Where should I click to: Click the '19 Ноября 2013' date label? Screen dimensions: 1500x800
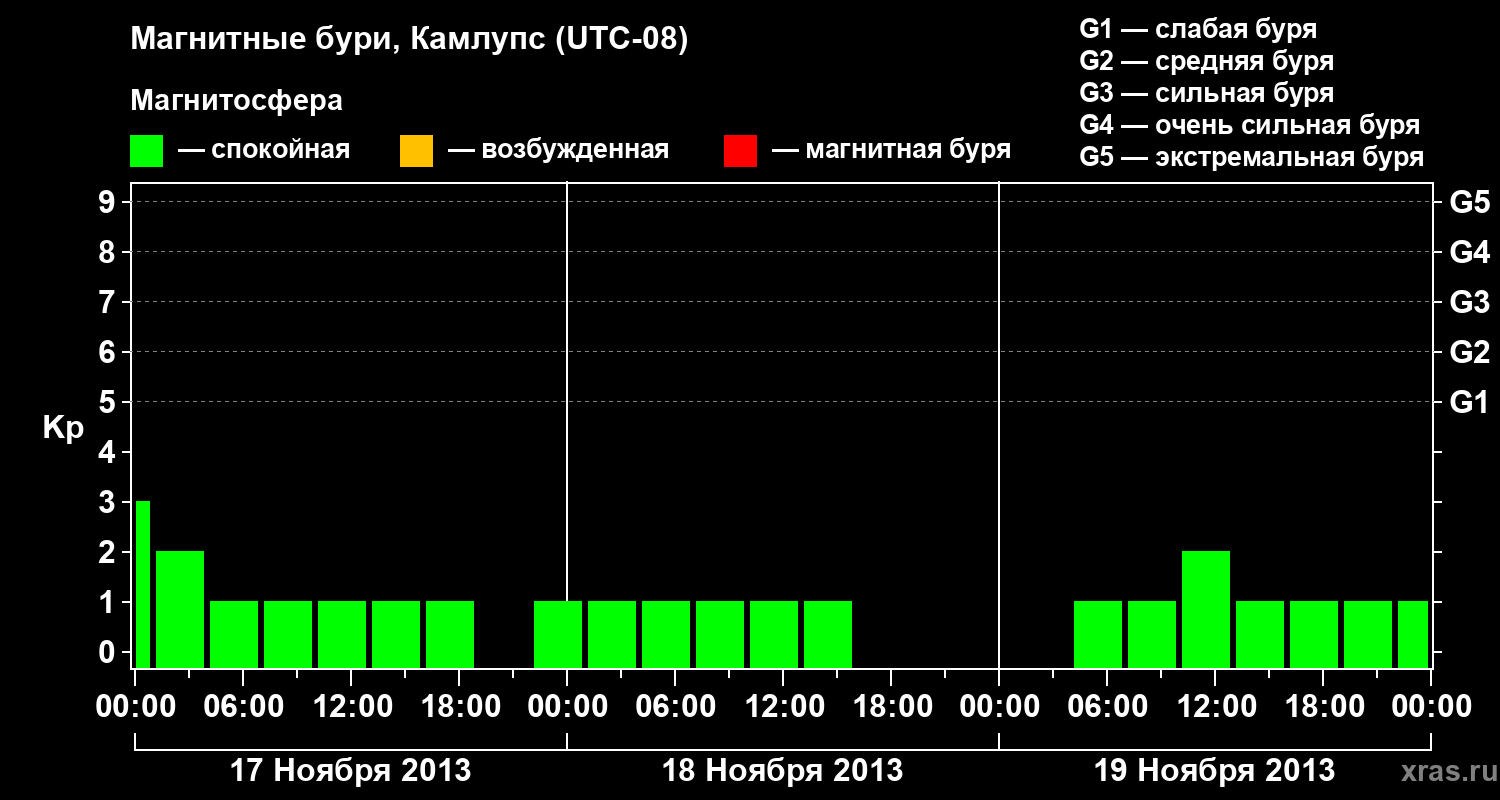click(x=1214, y=771)
